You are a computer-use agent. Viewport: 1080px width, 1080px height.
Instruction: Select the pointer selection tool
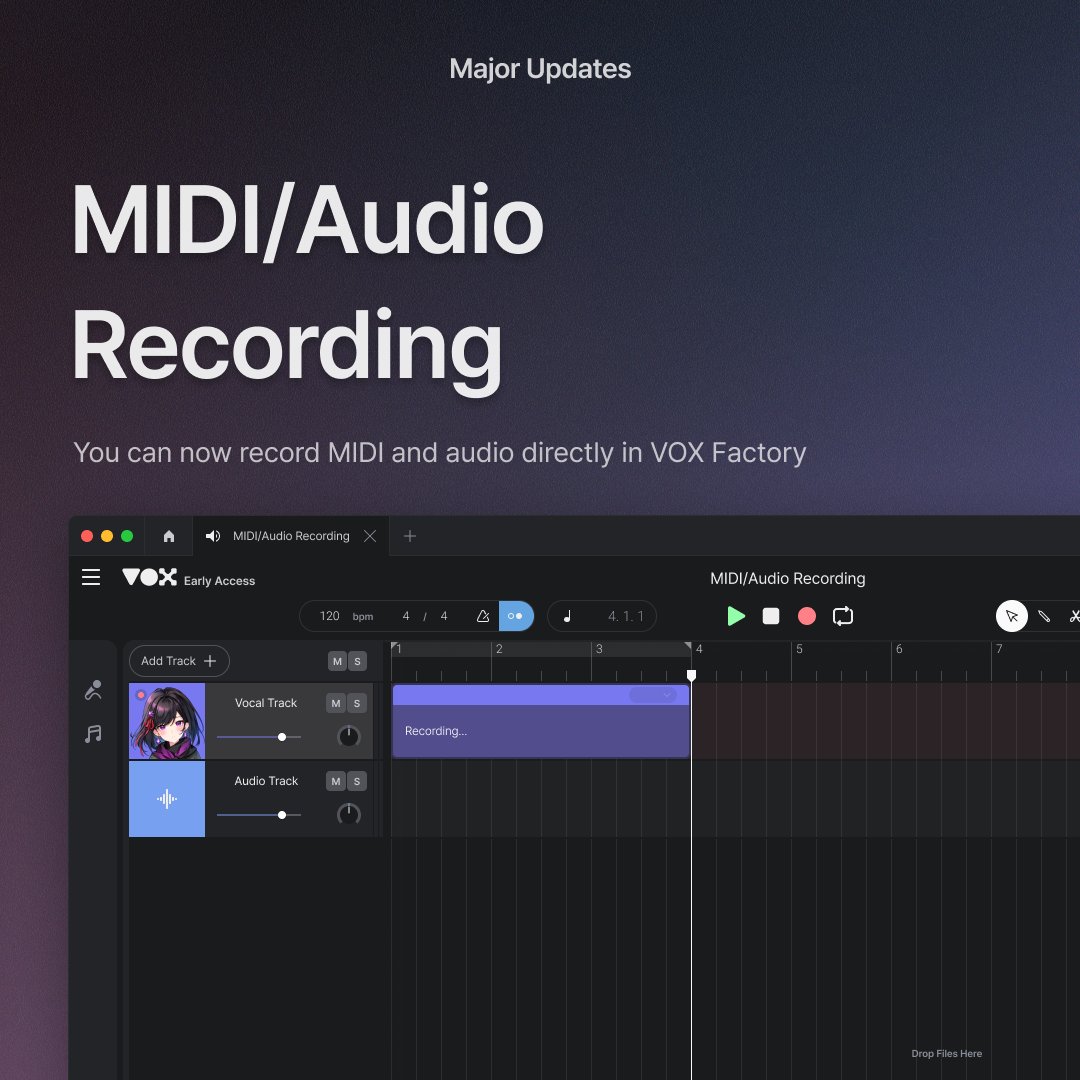tap(1011, 616)
